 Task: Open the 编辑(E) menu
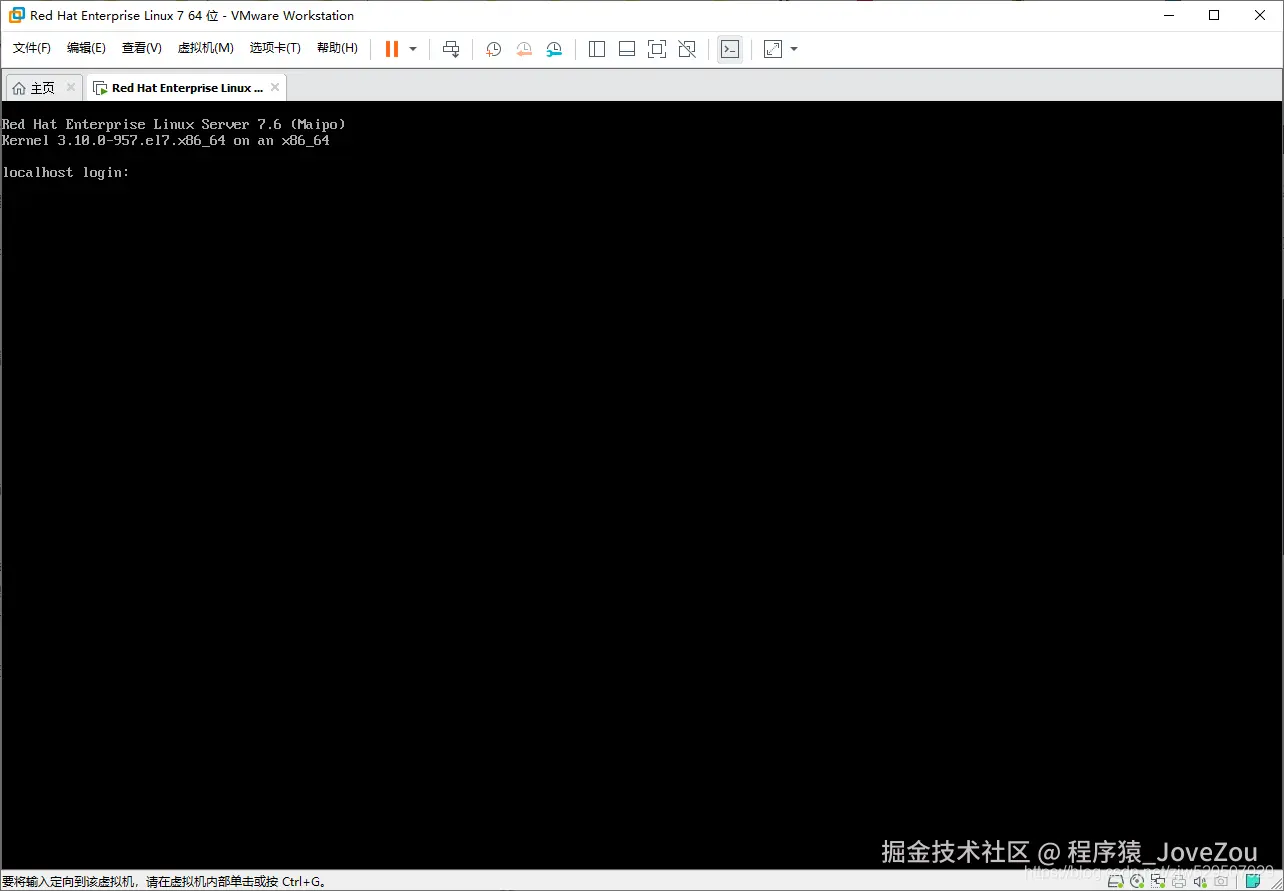tap(86, 48)
